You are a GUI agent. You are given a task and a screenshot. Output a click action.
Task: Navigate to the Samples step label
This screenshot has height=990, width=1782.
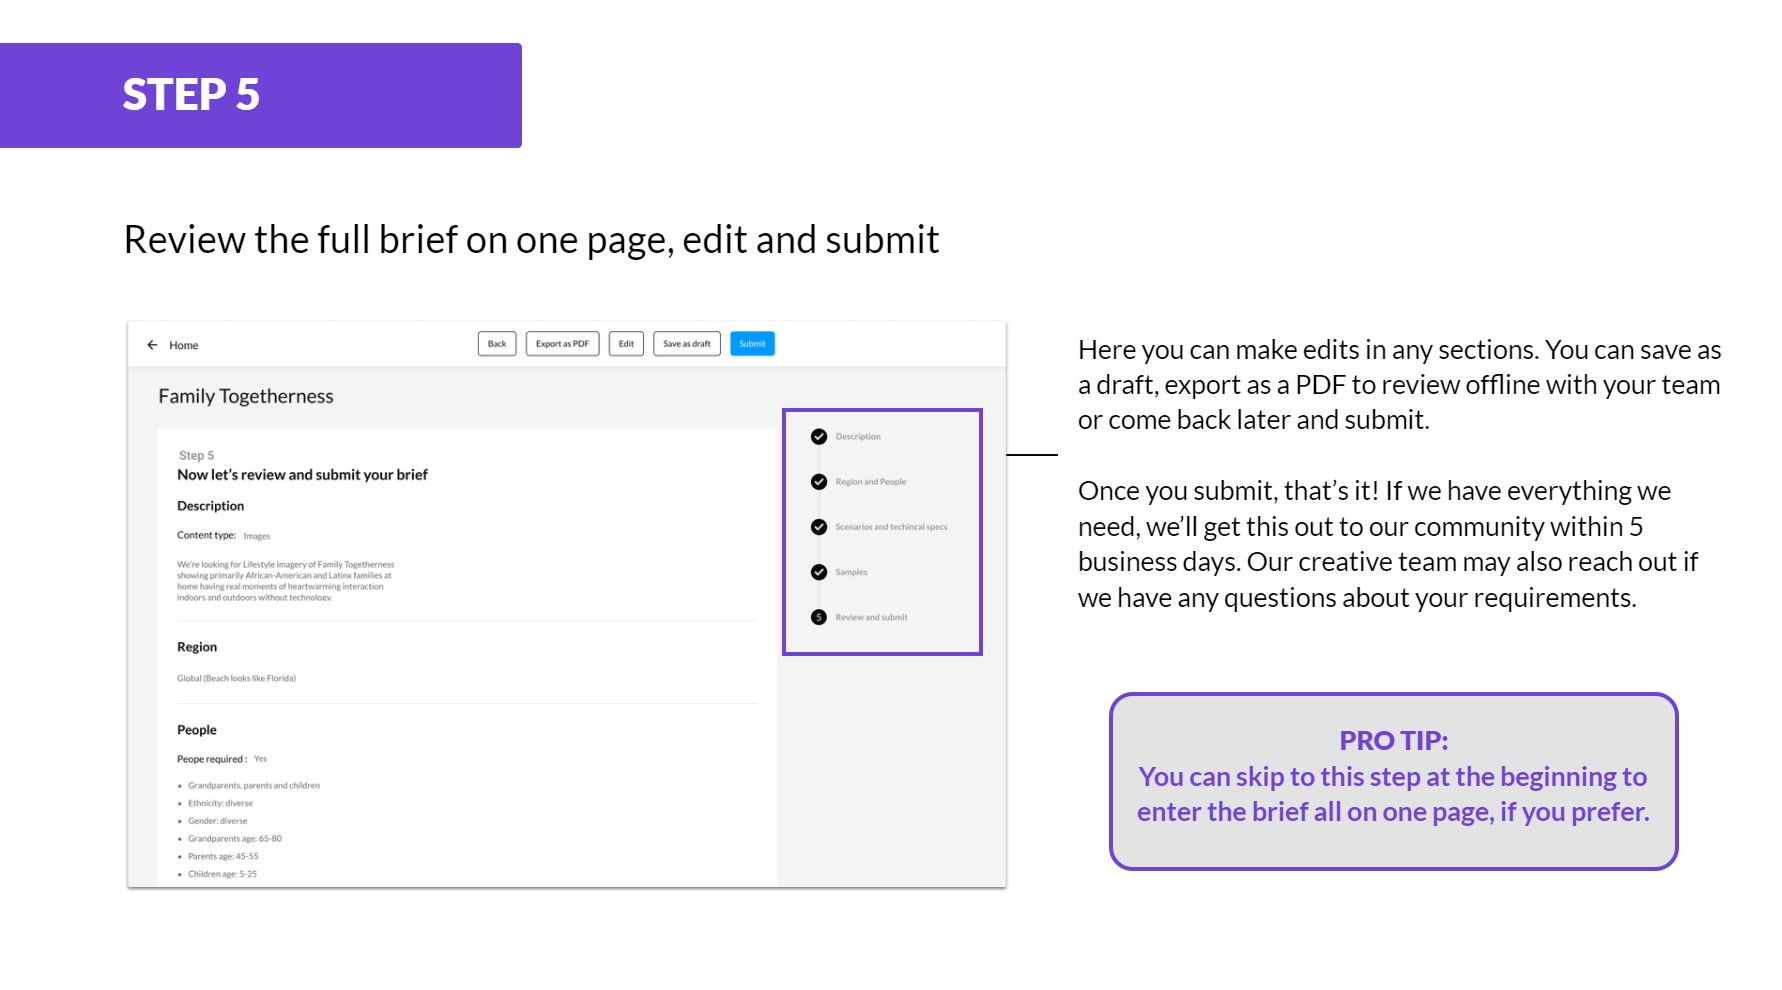851,572
